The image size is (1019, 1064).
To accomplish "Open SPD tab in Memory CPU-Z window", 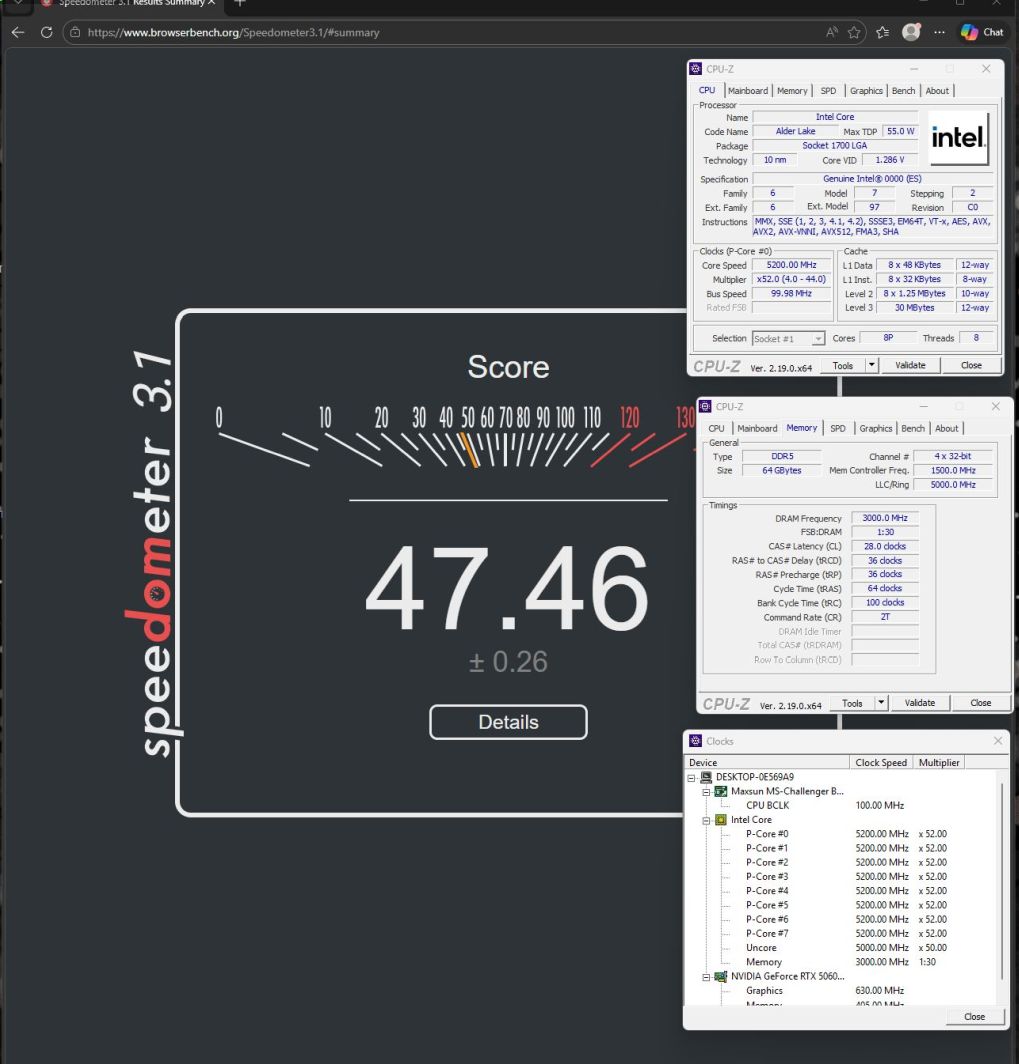I will click(x=838, y=428).
